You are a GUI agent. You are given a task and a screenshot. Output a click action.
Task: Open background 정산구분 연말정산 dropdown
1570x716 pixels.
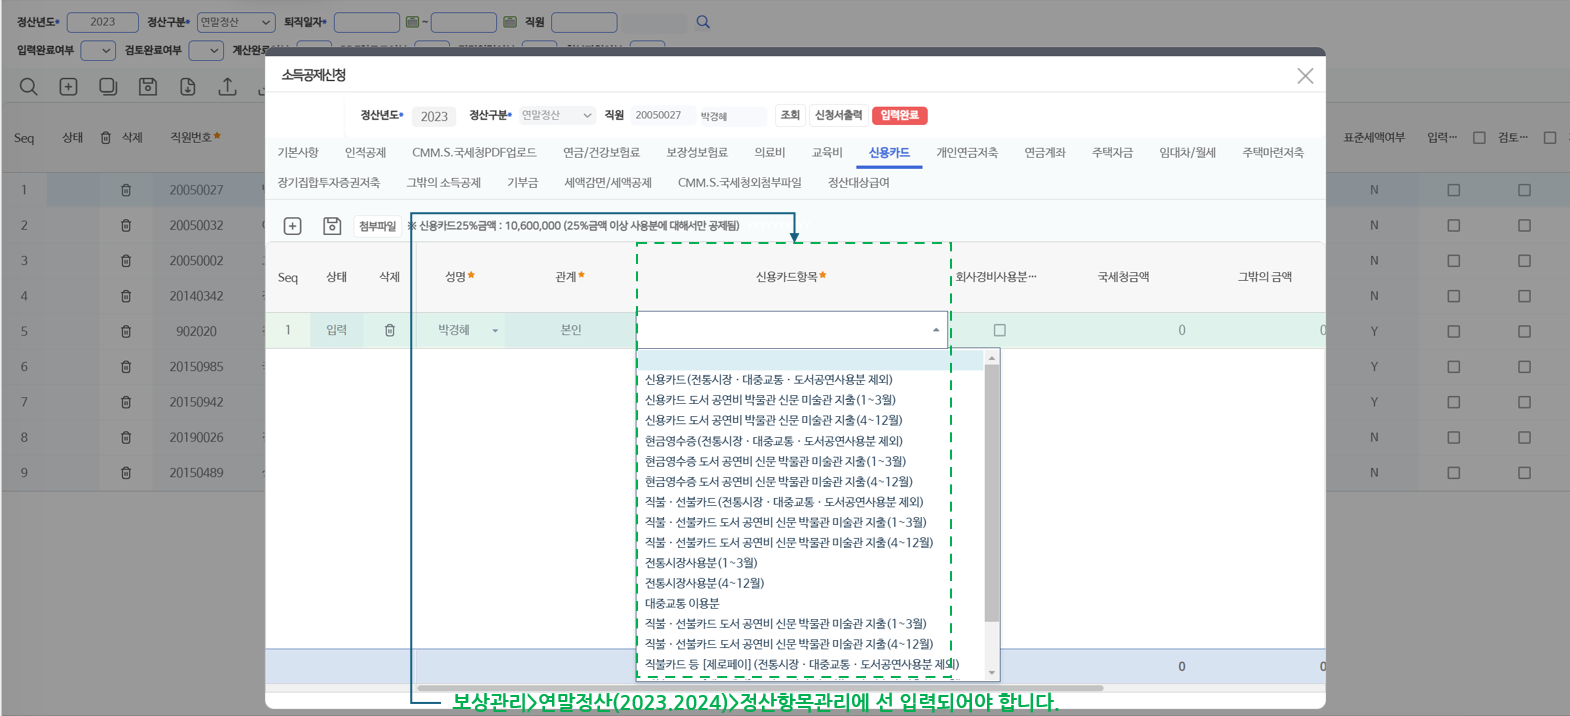pos(236,22)
